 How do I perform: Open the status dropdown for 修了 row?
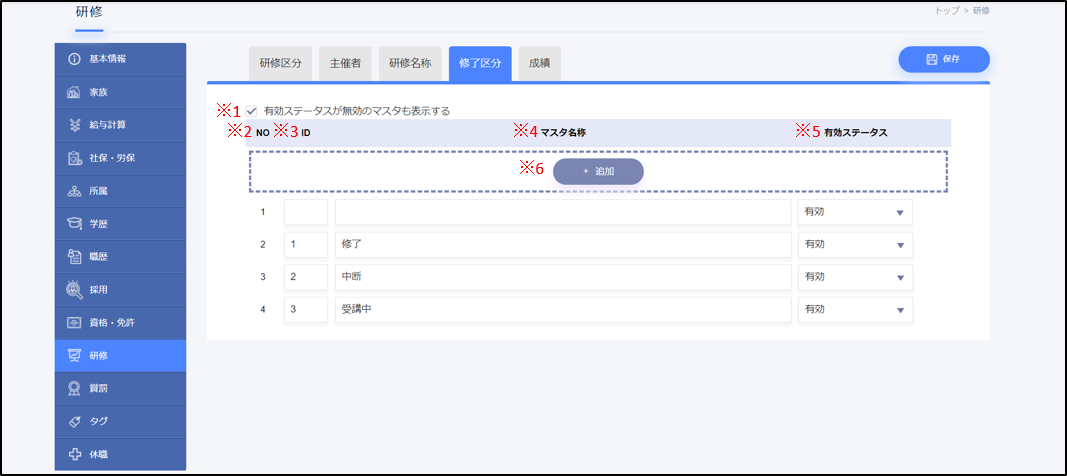tap(855, 245)
